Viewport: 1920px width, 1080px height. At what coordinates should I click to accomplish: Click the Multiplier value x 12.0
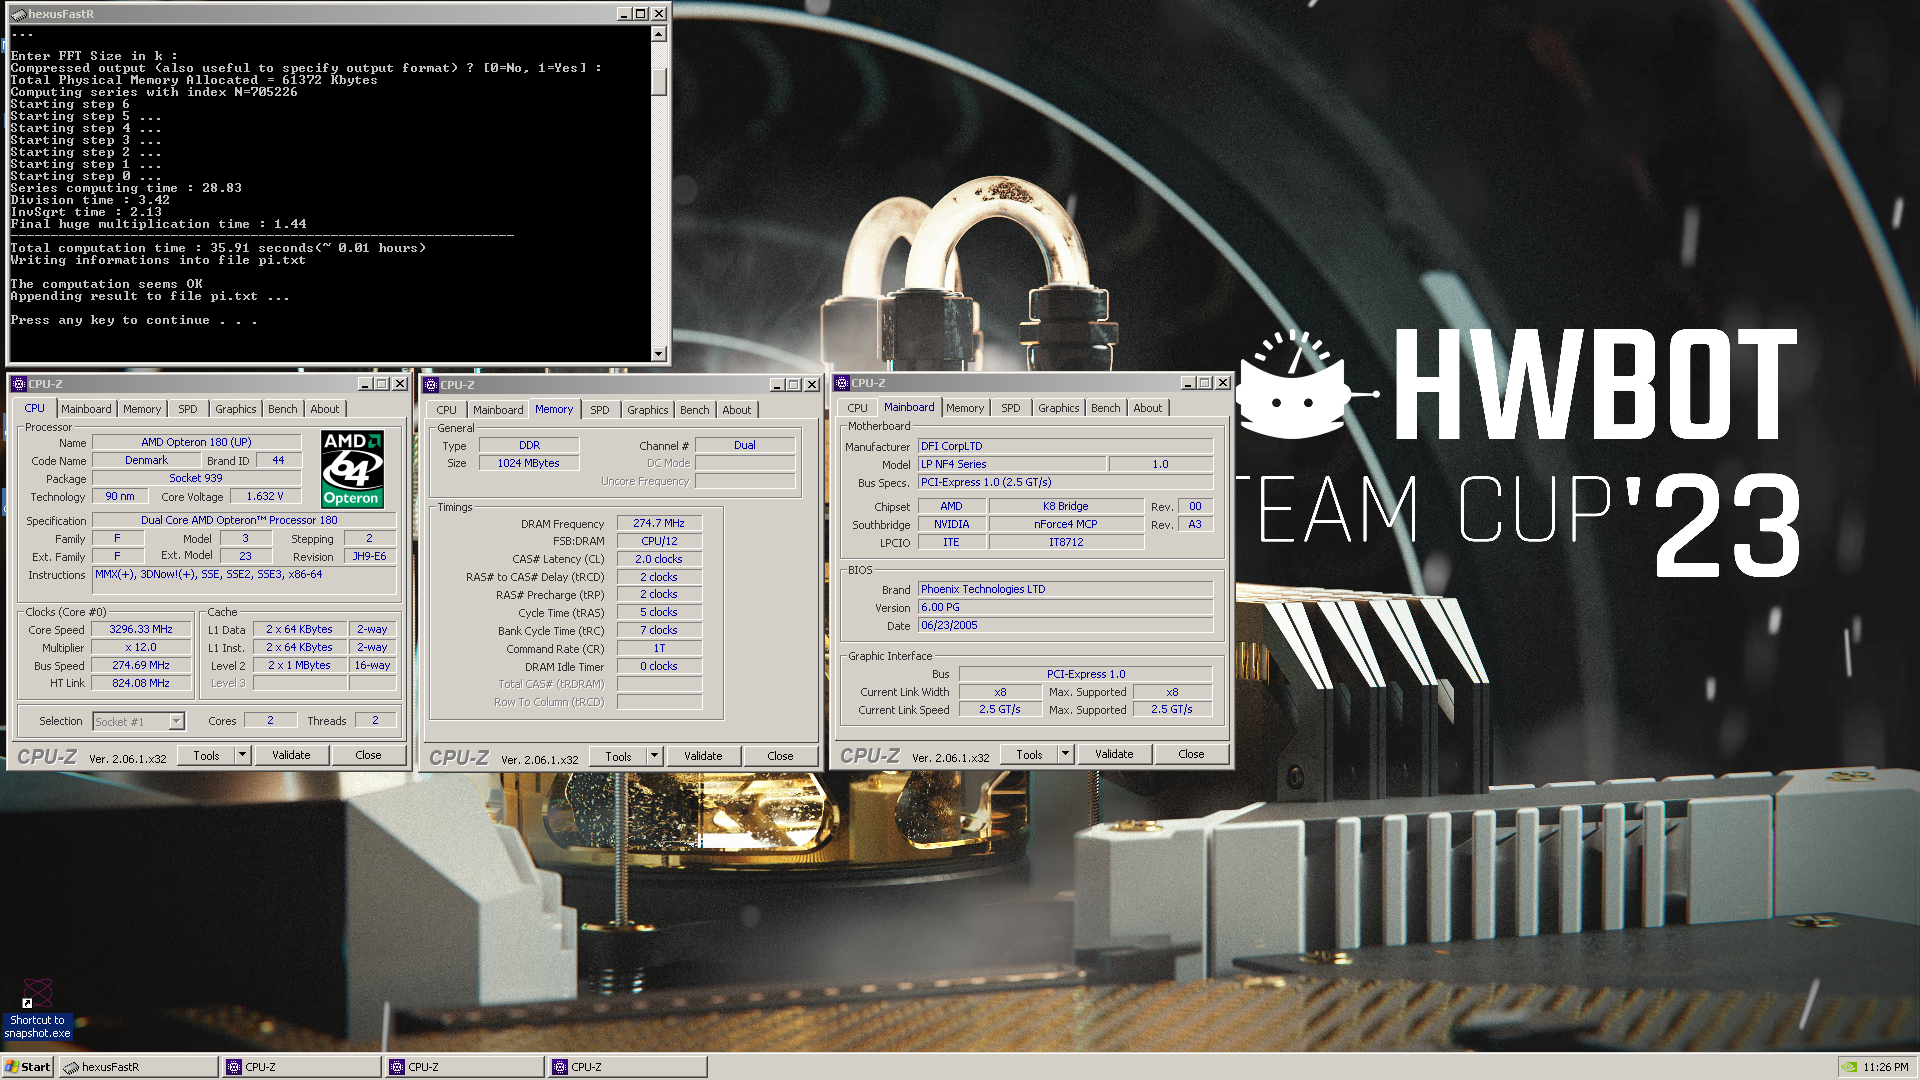pyautogui.click(x=141, y=648)
